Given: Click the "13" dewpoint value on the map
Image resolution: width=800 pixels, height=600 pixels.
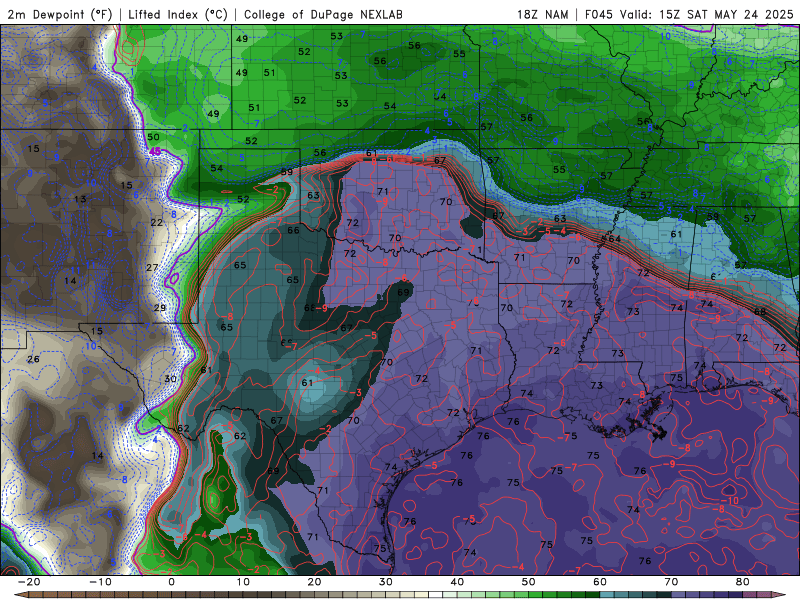Looking at the screenshot, I should 80,198.
